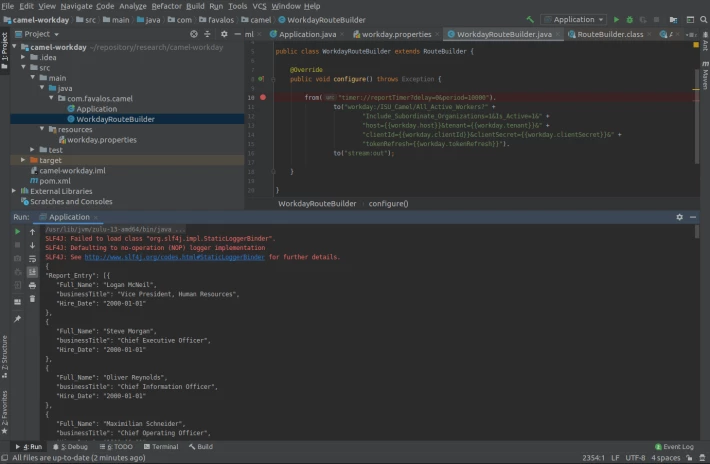710x464 pixels.
Task: Collapse the java folder
Action: pos(42,88)
